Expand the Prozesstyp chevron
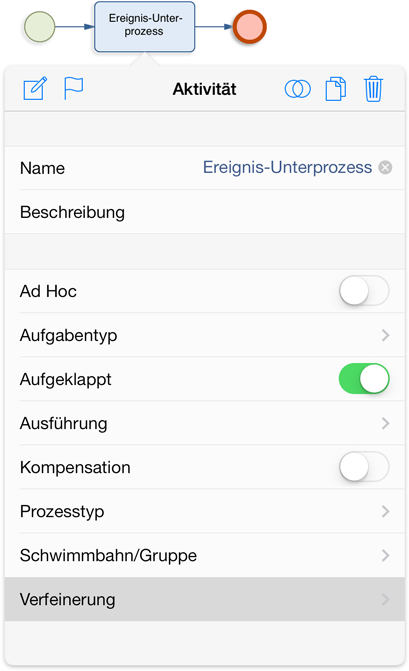409x671 pixels. point(385,511)
